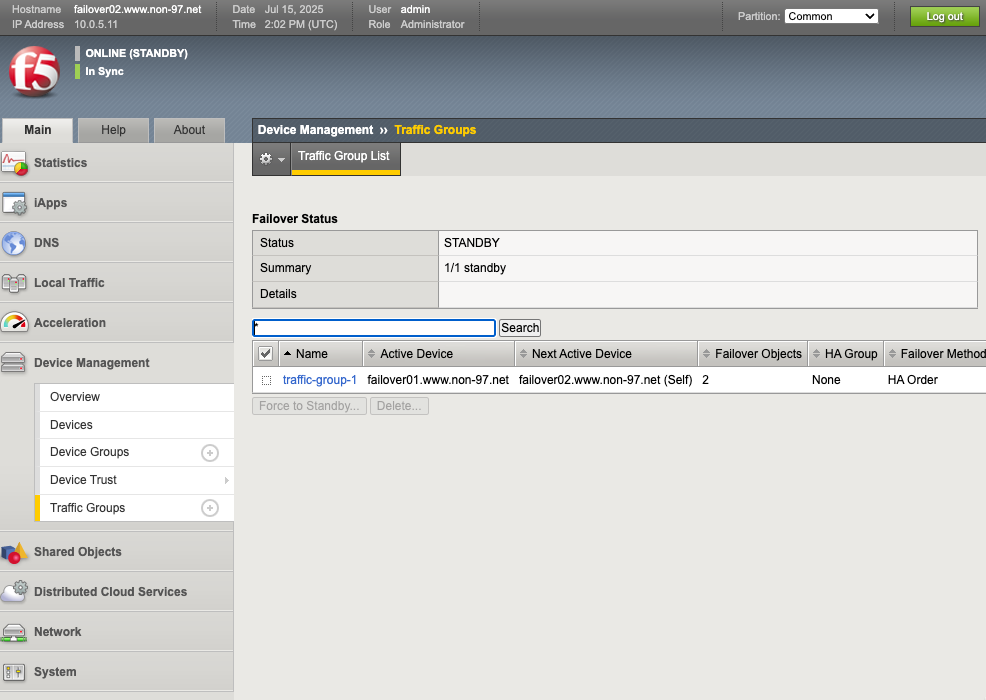Switch to the Help tab
The height and width of the screenshot is (700, 986).
[x=113, y=130]
